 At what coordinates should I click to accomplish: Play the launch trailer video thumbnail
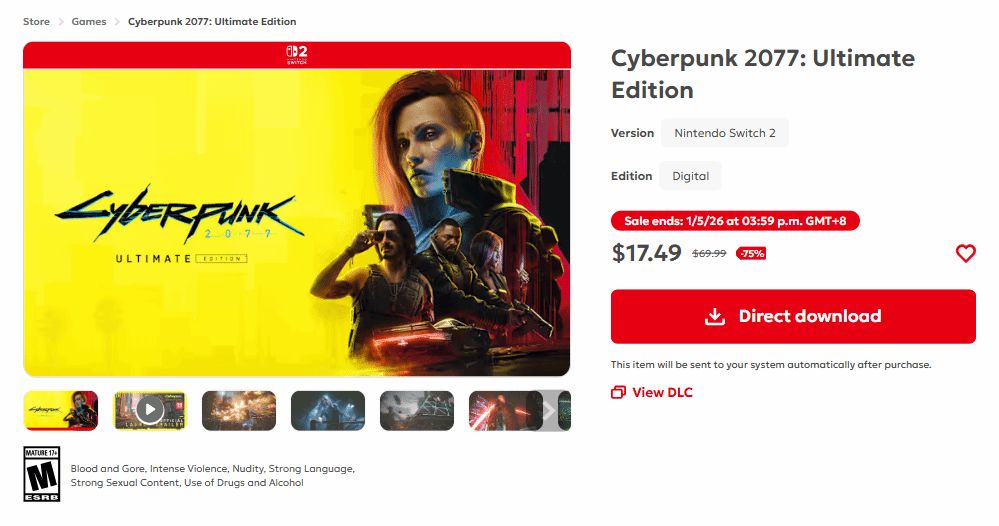coord(149,410)
